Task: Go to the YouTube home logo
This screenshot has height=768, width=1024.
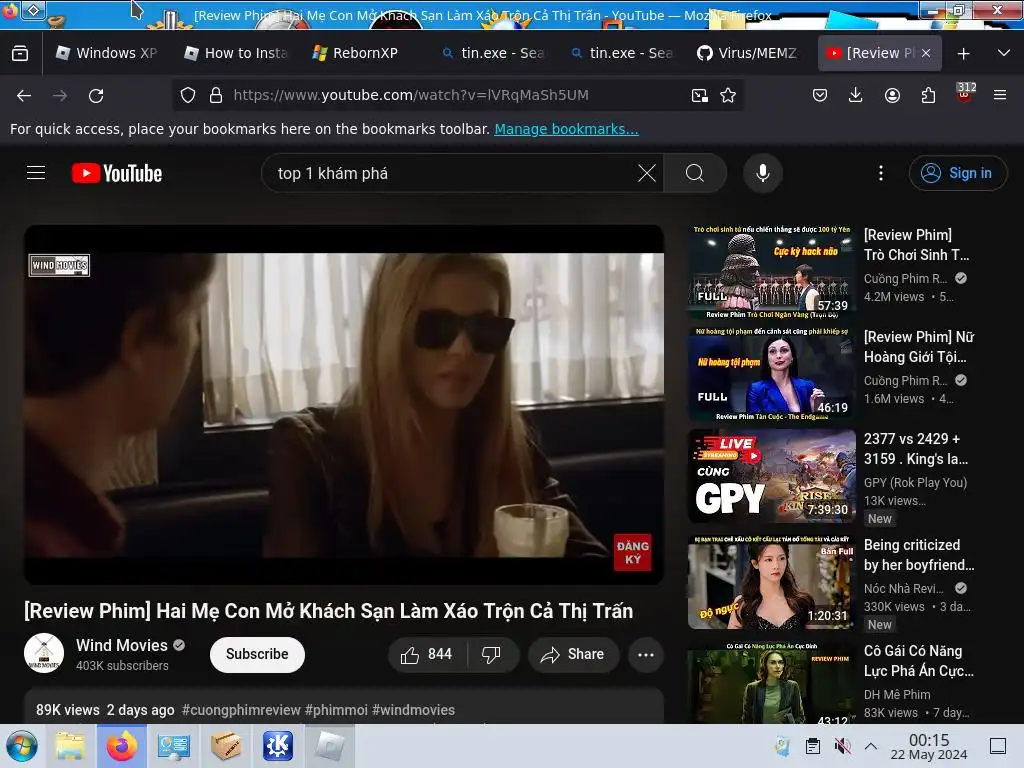Action: (x=117, y=173)
